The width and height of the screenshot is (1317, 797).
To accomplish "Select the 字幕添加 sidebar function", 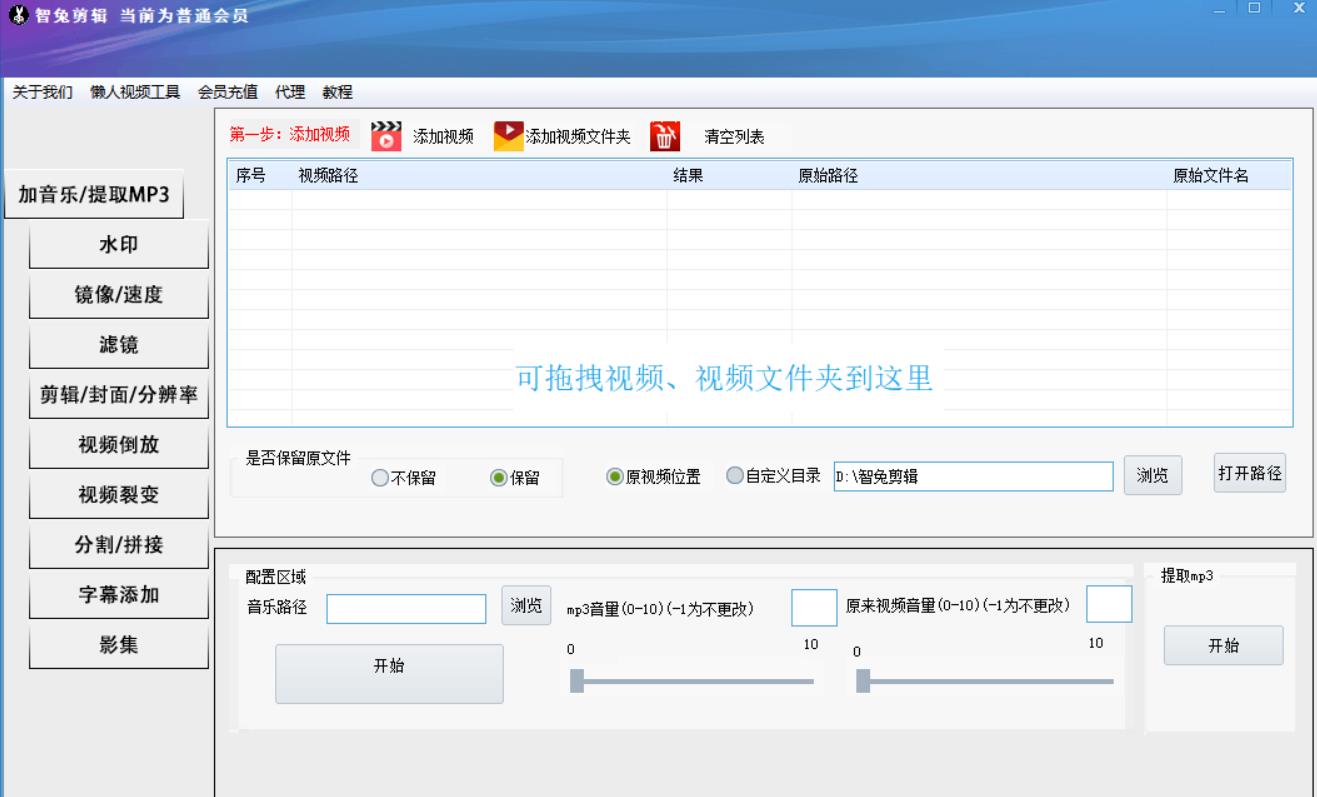I will [x=118, y=595].
